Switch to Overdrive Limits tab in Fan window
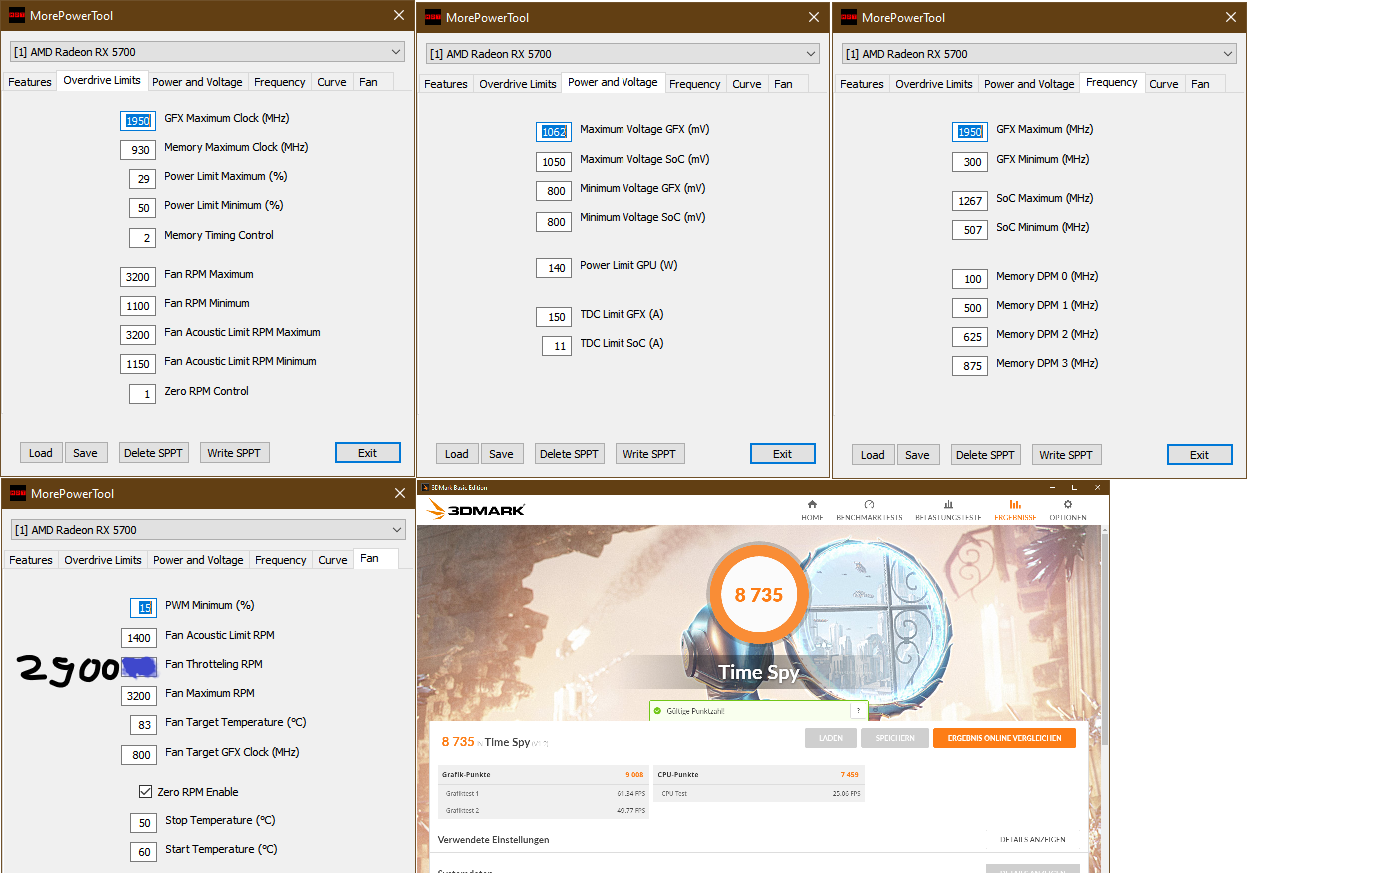 pyautogui.click(x=103, y=560)
